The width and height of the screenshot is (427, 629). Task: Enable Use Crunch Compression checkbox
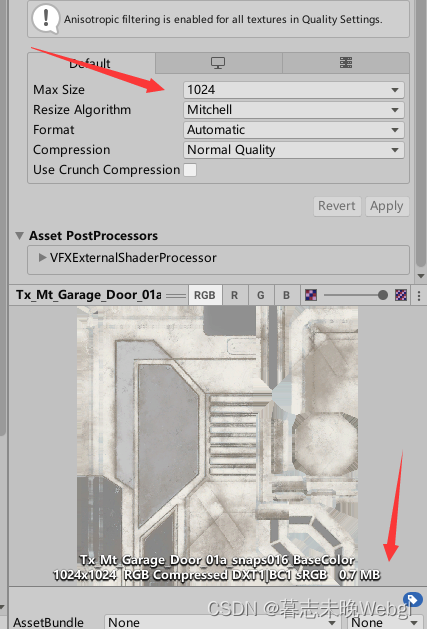tap(190, 170)
